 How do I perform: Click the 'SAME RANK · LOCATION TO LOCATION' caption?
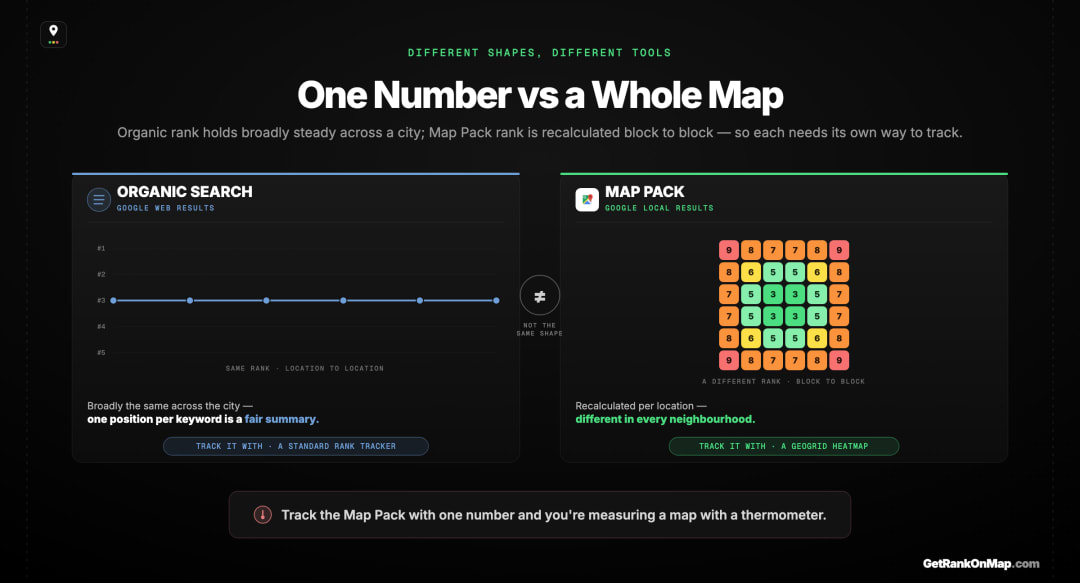(x=304, y=369)
